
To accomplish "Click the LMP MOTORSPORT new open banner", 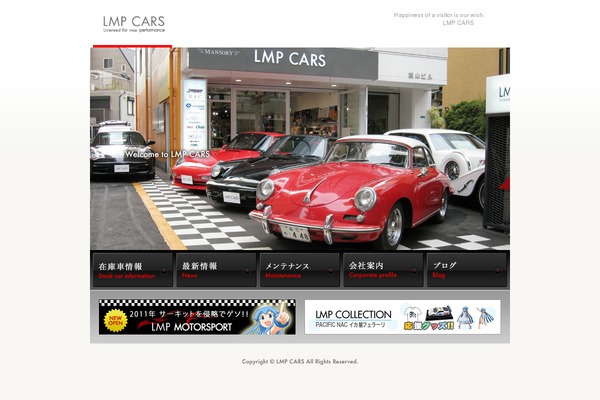I will [x=197, y=317].
